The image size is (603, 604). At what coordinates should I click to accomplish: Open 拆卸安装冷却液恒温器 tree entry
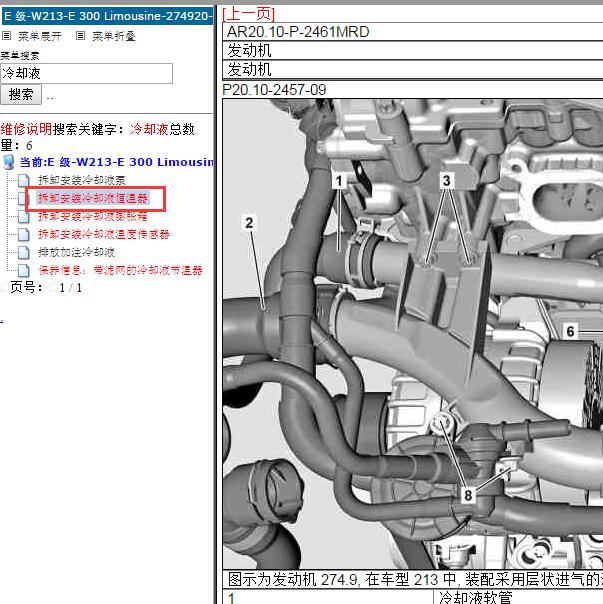tap(93, 198)
